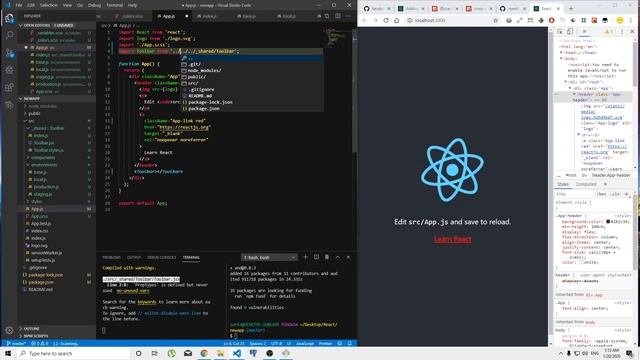Click the Prettier status bar item
640x360 pixels.
click(x=325, y=344)
